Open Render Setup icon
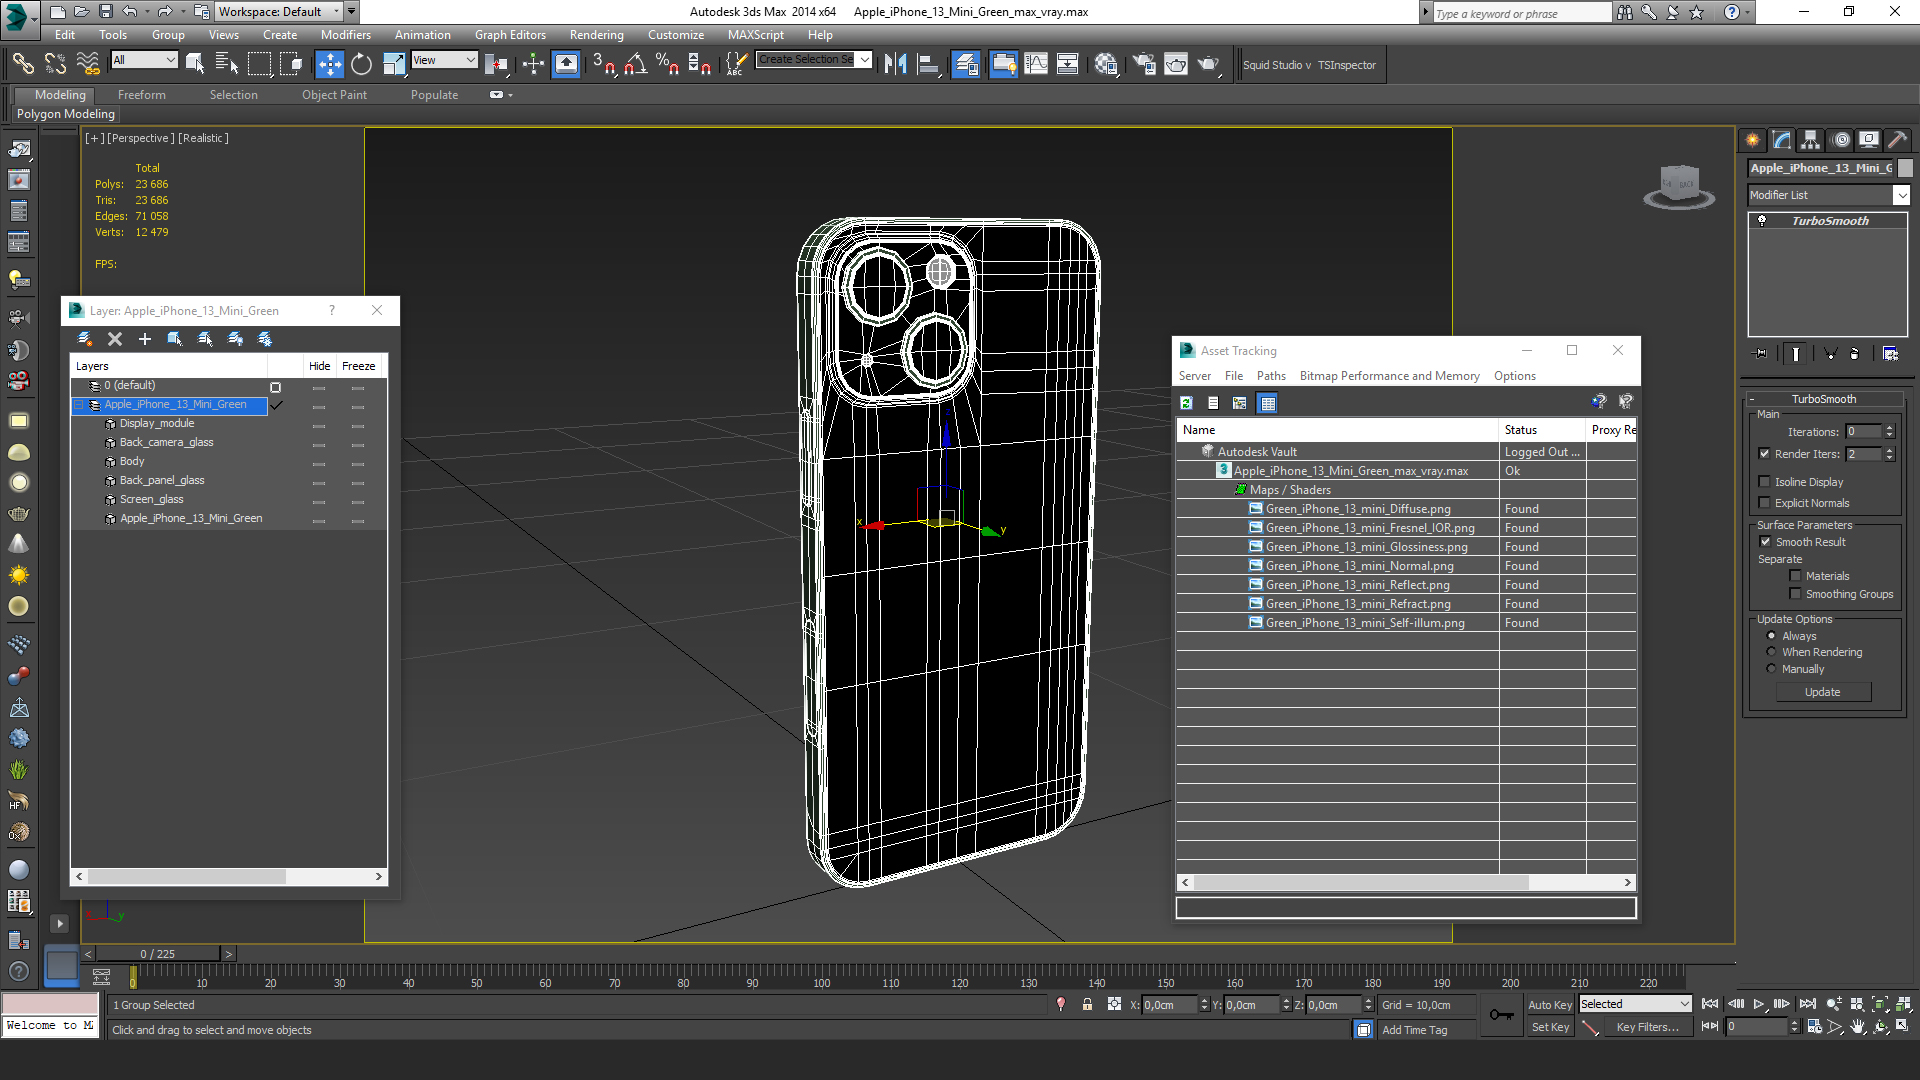This screenshot has height=1080, width=1920. [x=1143, y=64]
